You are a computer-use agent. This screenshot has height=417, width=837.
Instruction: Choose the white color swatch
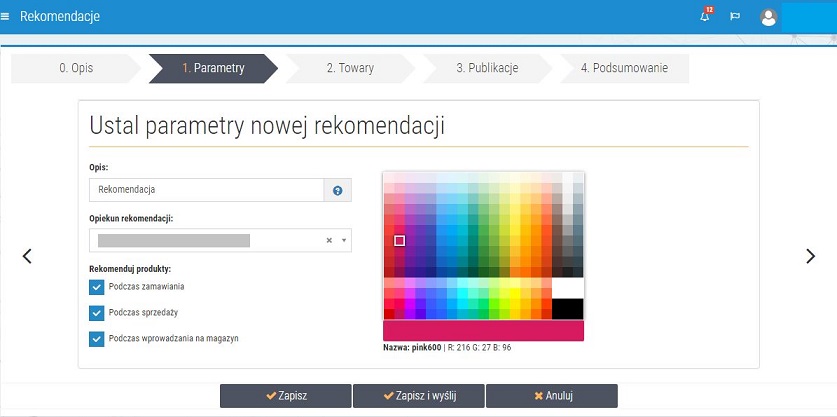click(x=567, y=288)
